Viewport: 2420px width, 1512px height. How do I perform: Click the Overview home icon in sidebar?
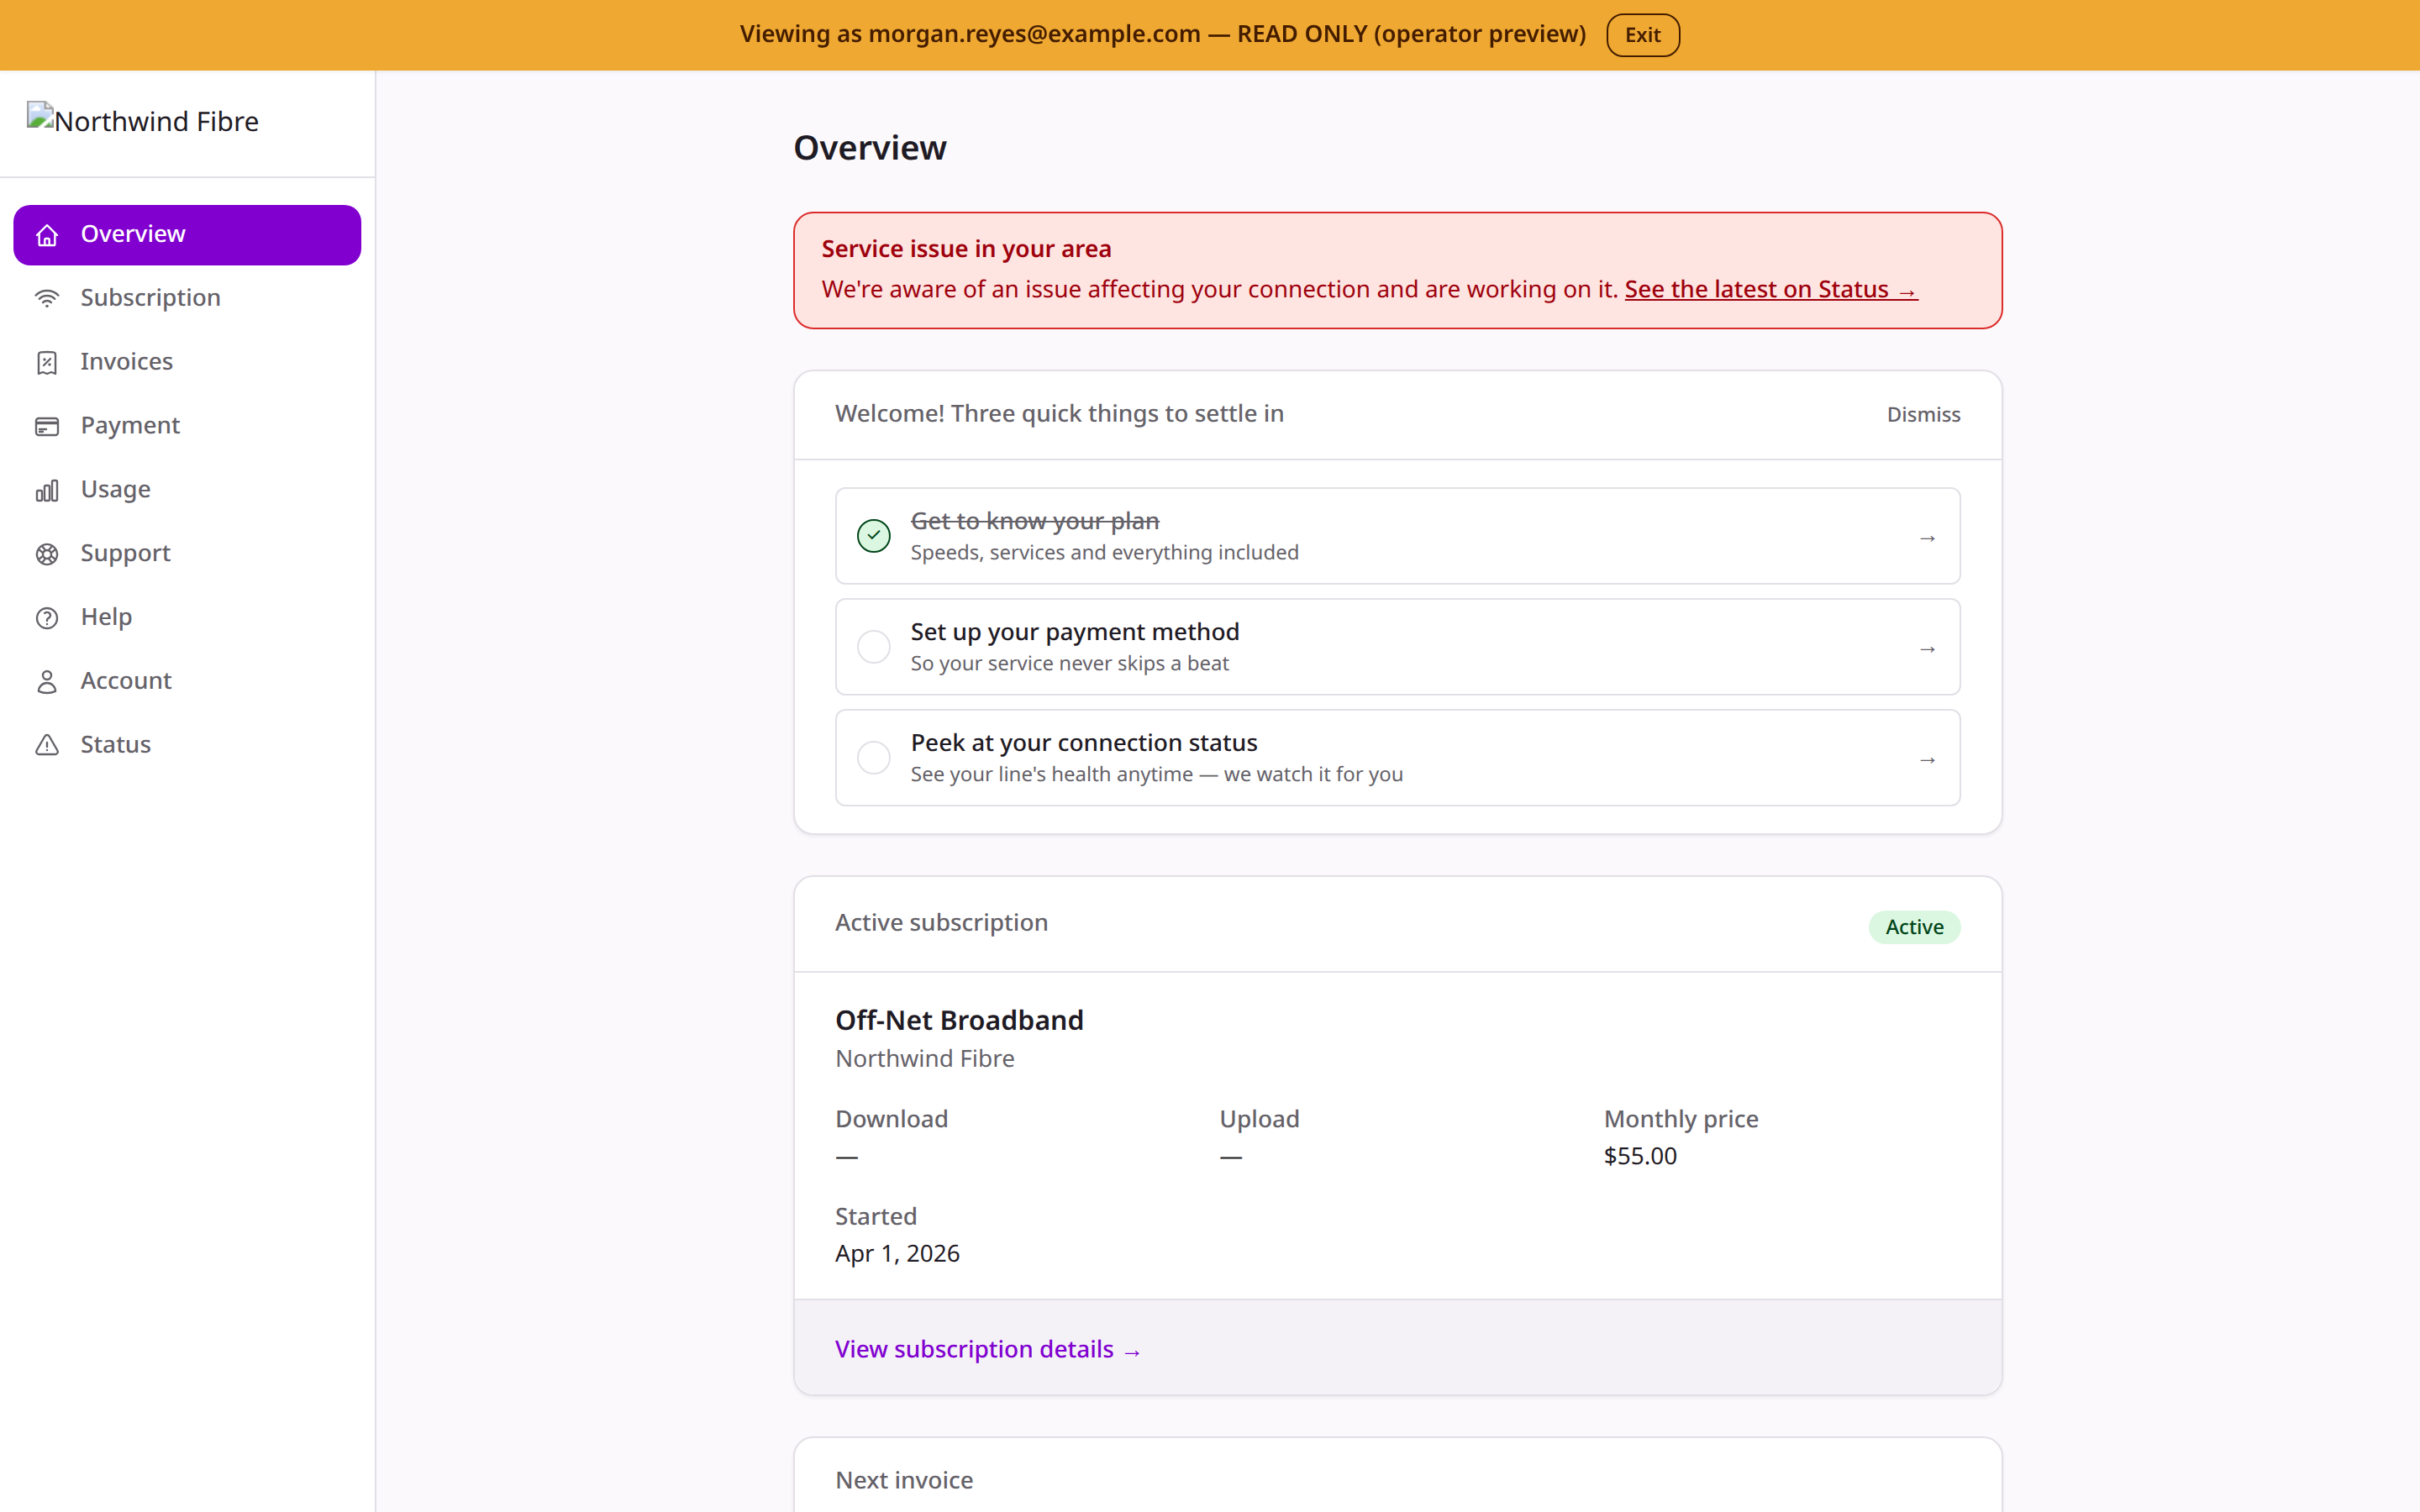[47, 235]
